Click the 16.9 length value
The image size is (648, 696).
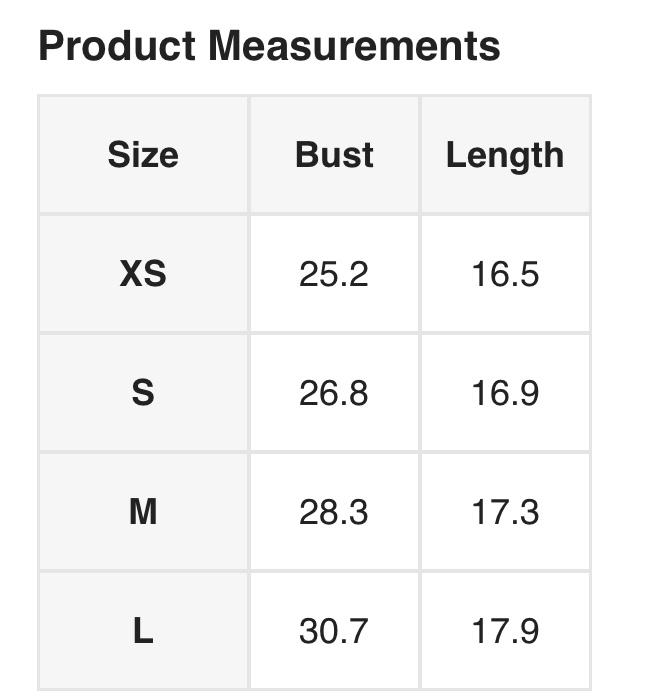505,393
